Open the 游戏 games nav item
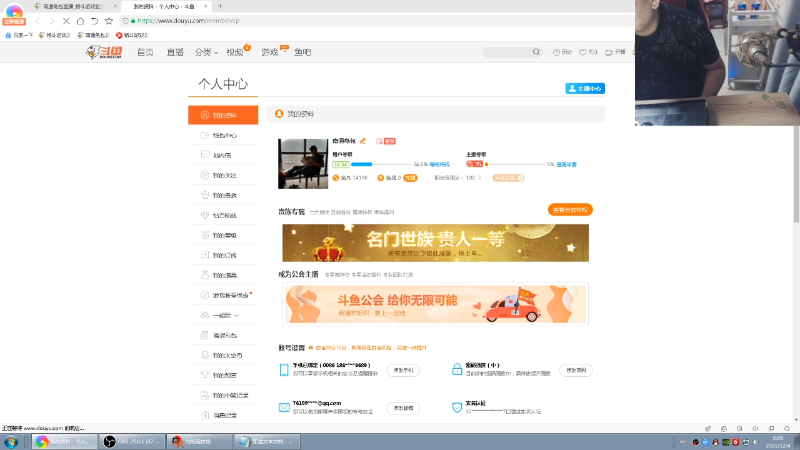This screenshot has height=450, width=800. [x=270, y=52]
